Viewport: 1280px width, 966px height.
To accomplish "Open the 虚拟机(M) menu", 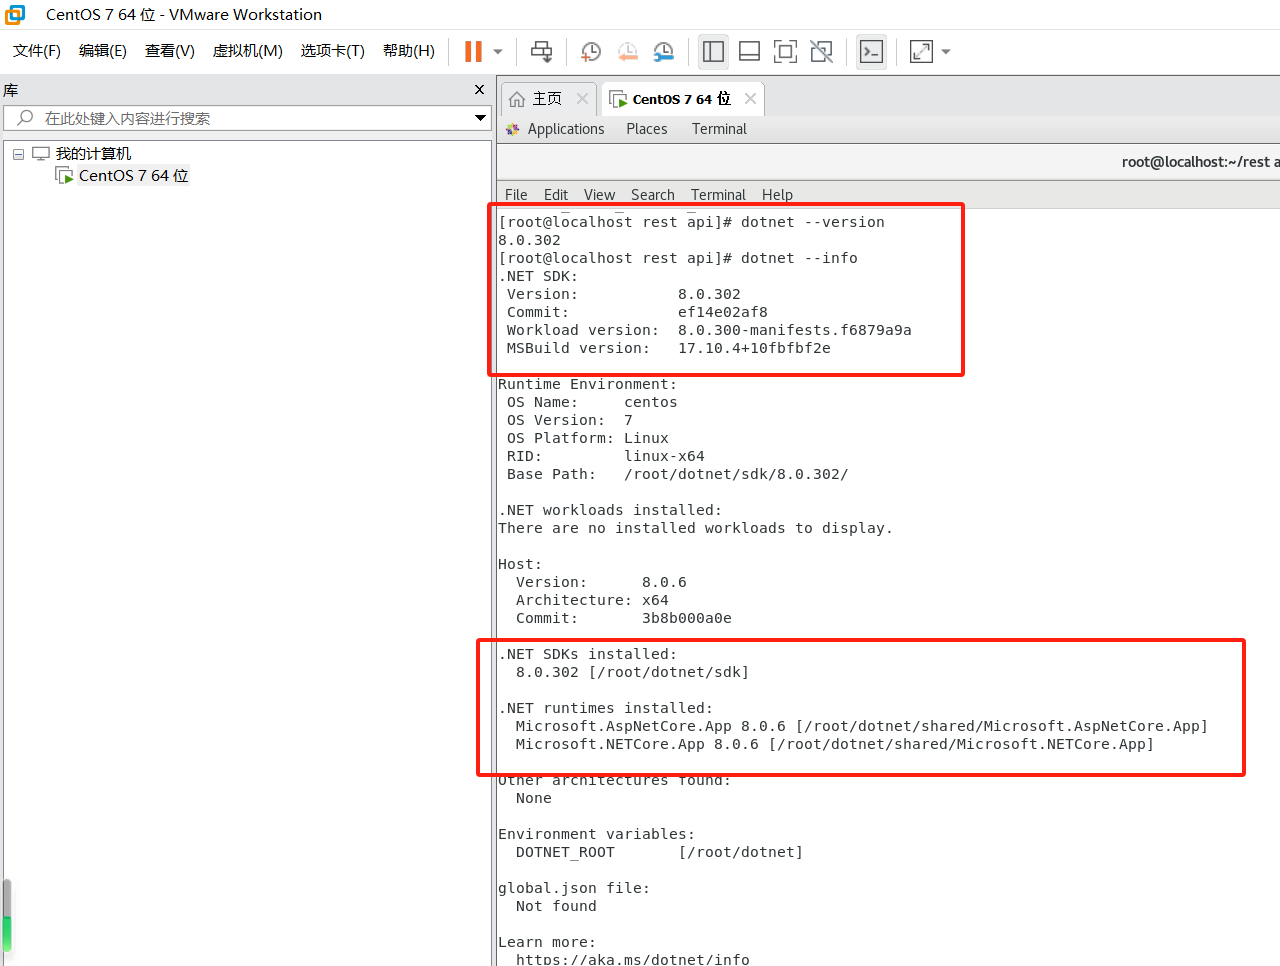I will click(247, 50).
